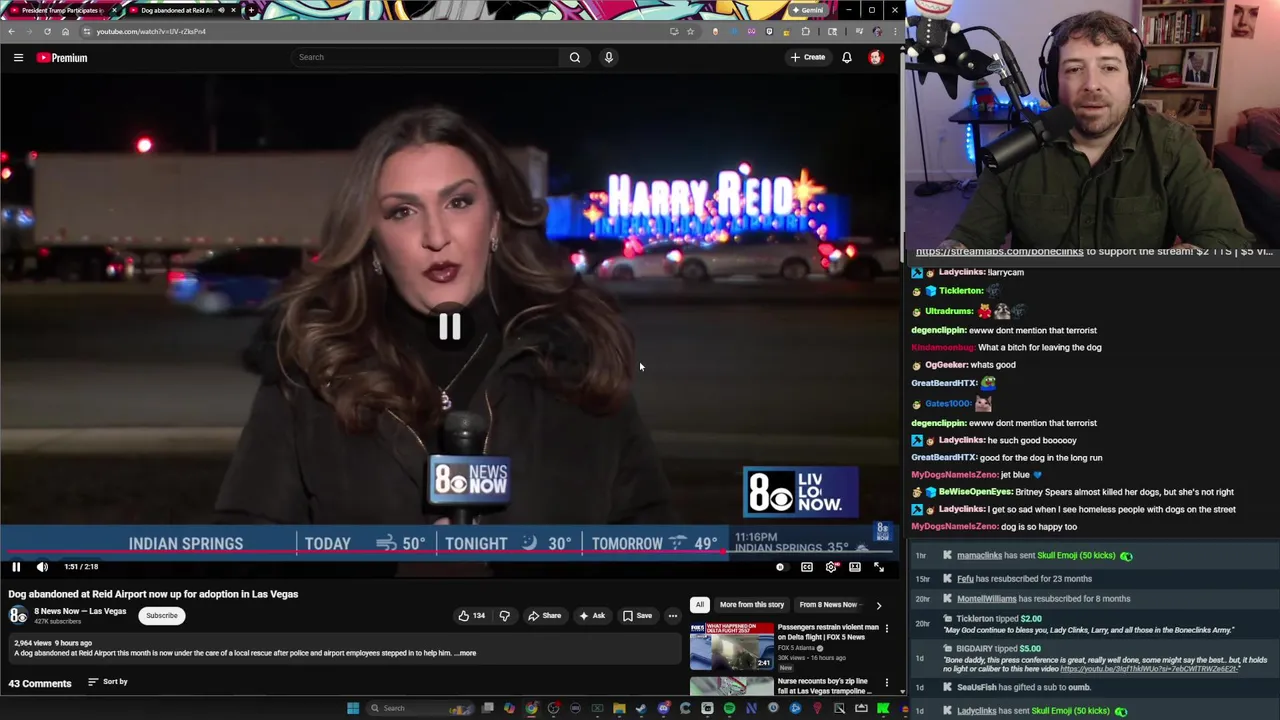Open more actions three-dot menu under video

673,616
